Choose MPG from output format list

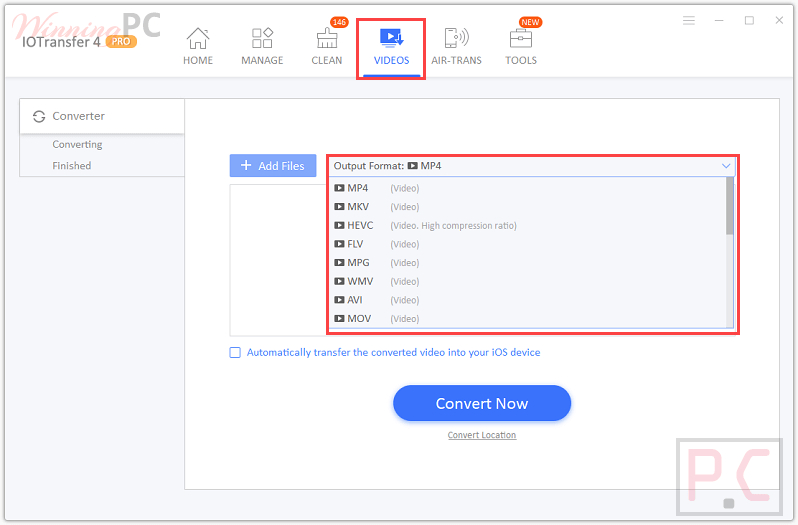(x=529, y=263)
